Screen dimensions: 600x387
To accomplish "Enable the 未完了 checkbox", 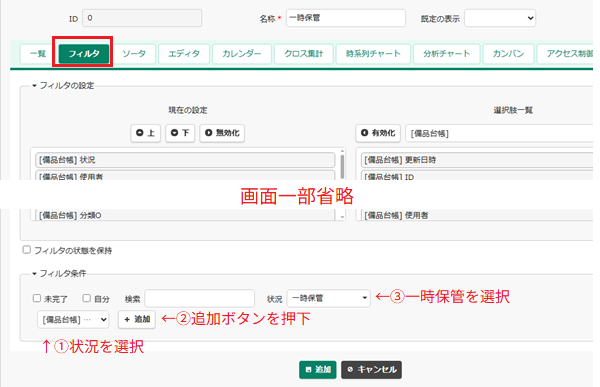I will 37,298.
